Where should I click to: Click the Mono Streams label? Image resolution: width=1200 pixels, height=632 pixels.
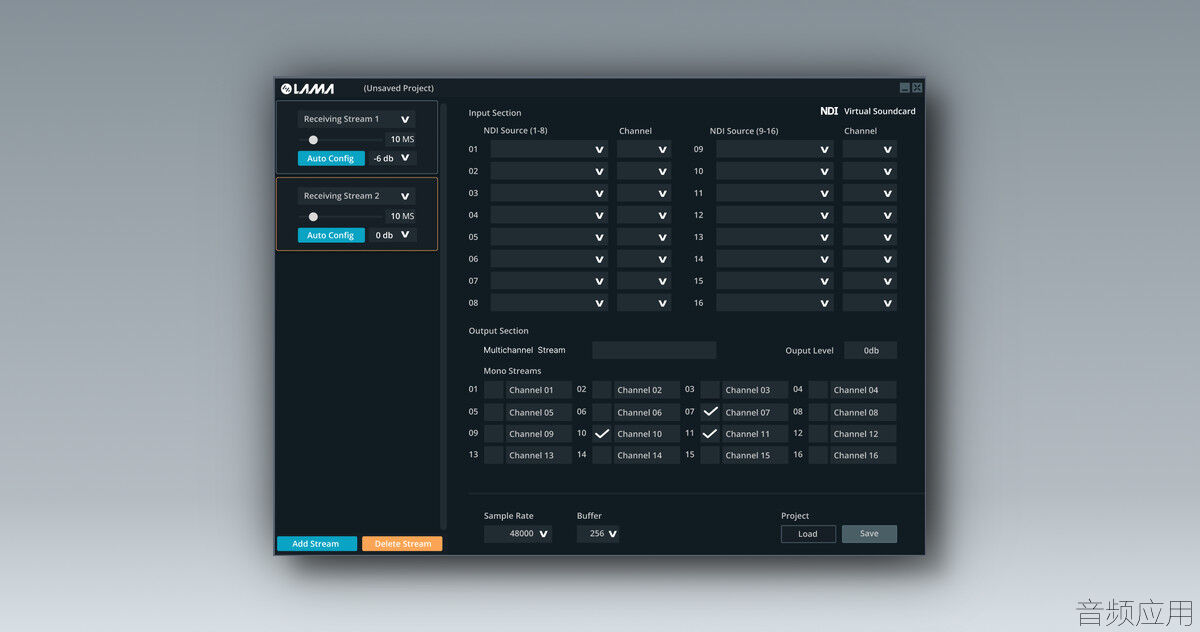[512, 371]
